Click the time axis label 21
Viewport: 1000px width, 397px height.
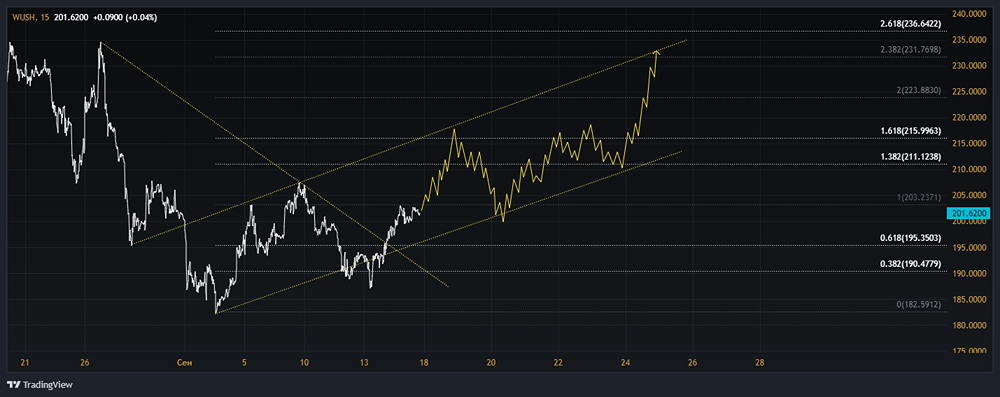click(x=25, y=363)
